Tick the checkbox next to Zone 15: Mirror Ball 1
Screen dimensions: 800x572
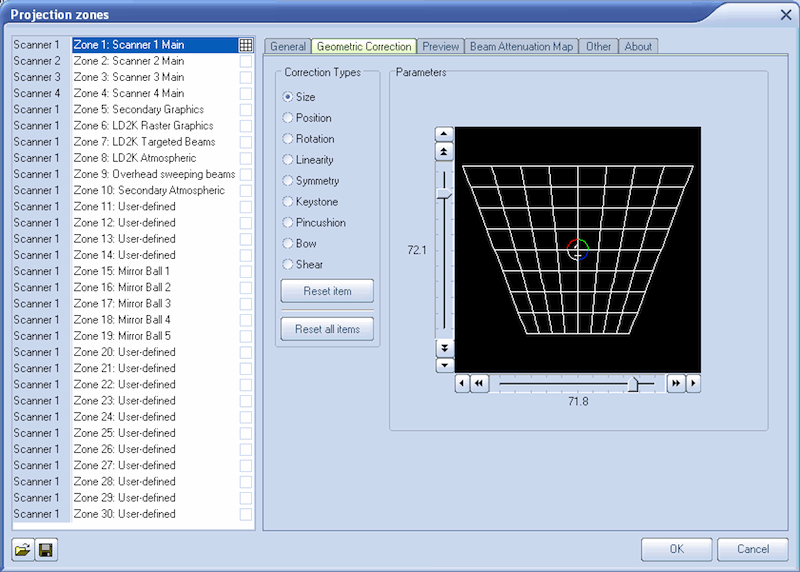(246, 271)
